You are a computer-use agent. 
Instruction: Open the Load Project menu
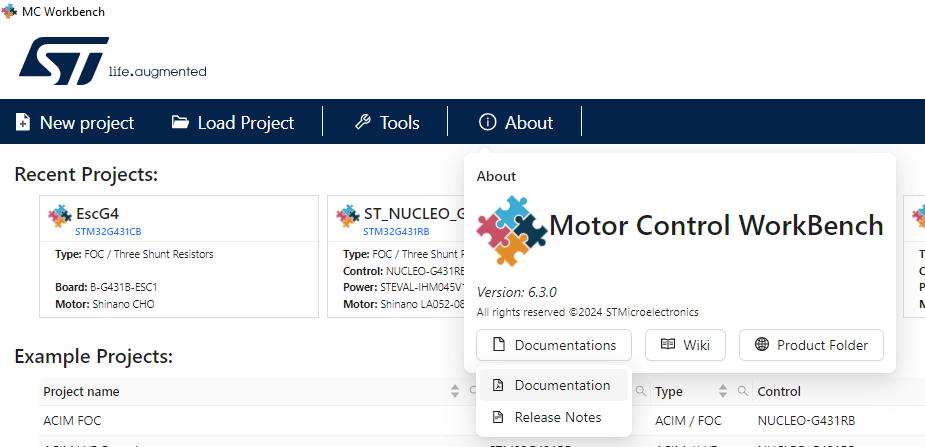[x=232, y=123]
